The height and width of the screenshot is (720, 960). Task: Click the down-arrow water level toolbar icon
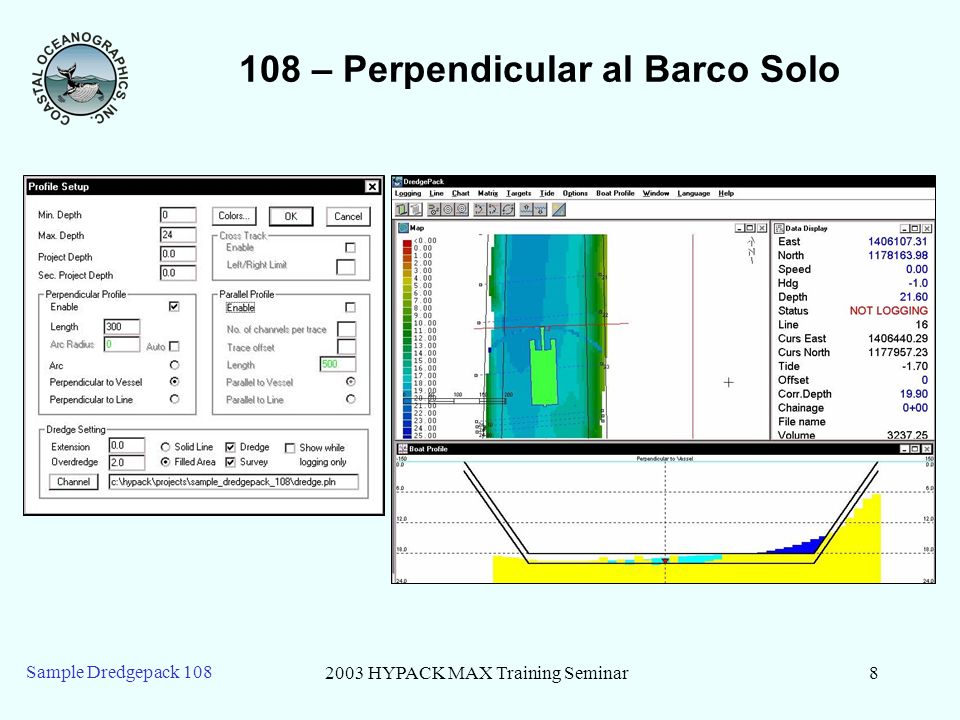coord(540,209)
